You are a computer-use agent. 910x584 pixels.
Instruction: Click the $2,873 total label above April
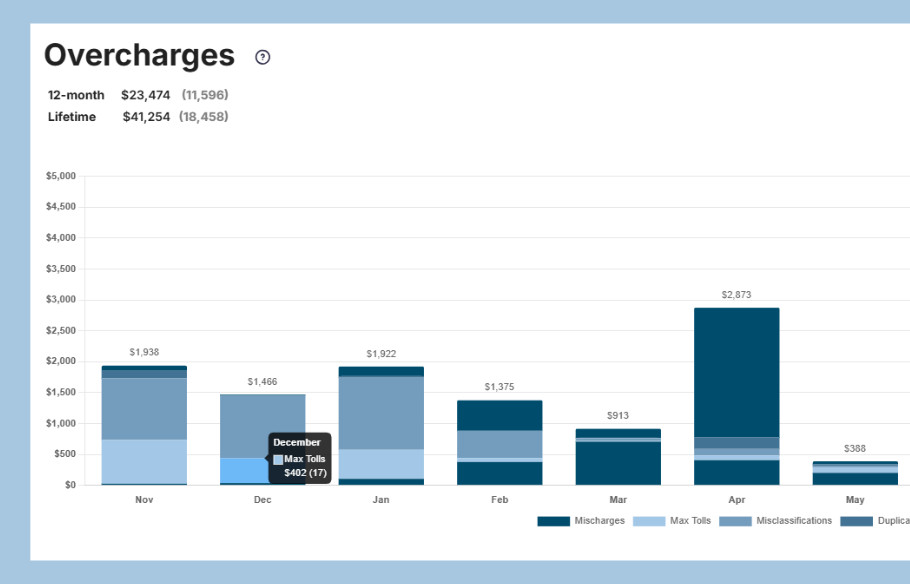pyautogui.click(x=736, y=295)
